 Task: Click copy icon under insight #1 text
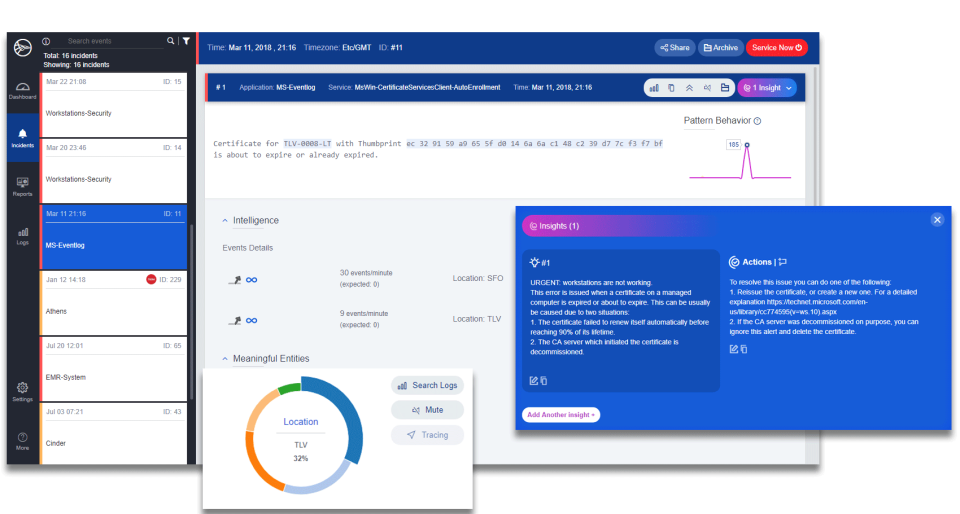pos(544,381)
